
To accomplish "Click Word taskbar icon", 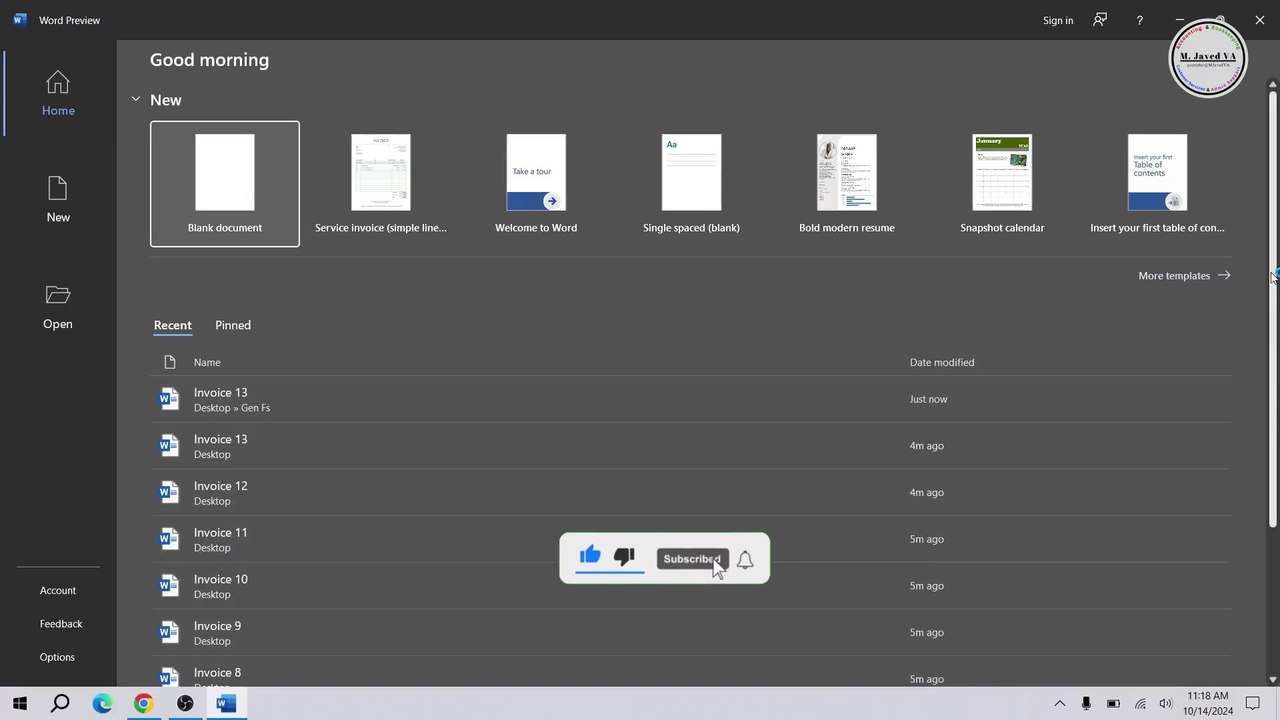I will 226,704.
